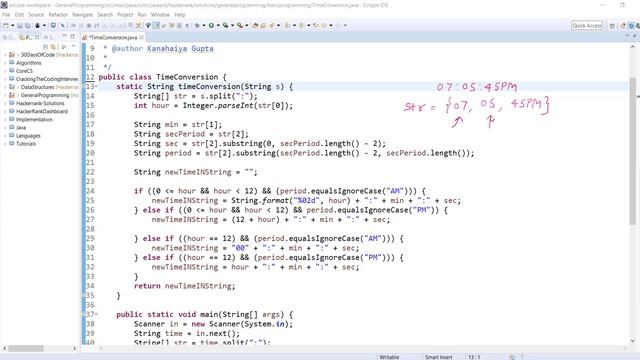
Task: Select the Languages project
Action: tap(28, 136)
